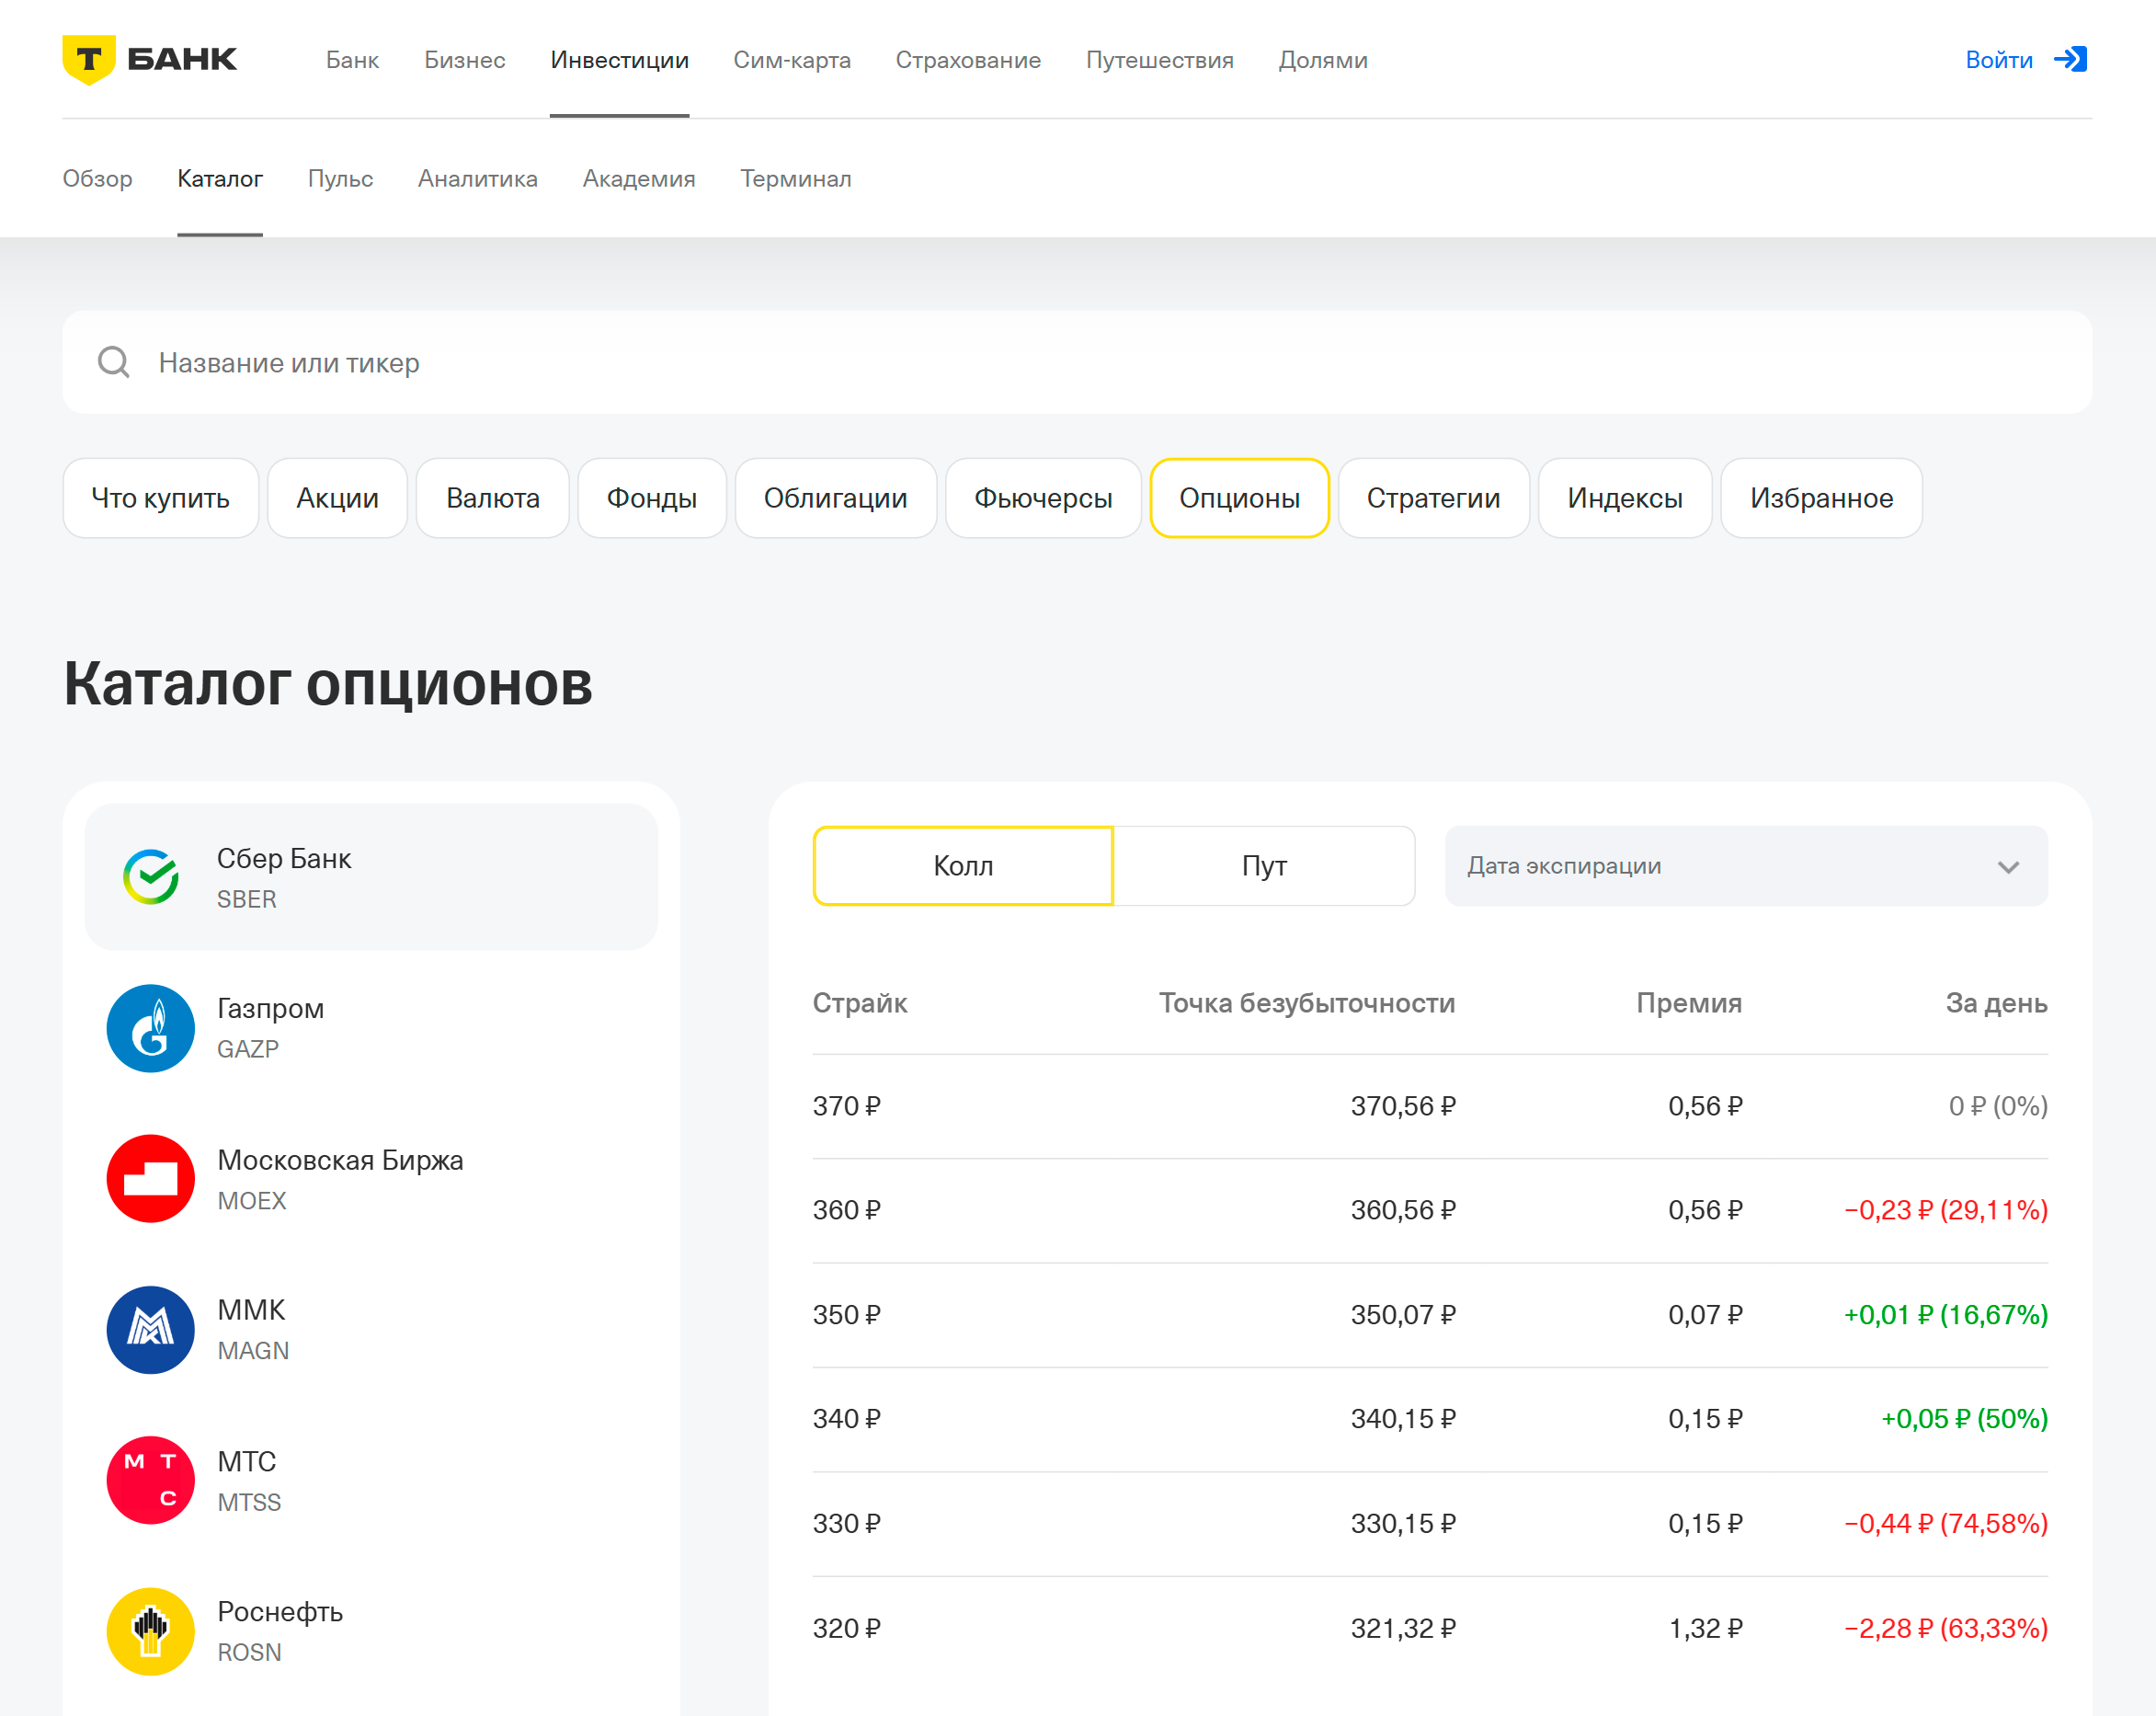The width and height of the screenshot is (2156, 1716).
Task: Open the Дата экспирации dropdown
Action: point(1746,866)
